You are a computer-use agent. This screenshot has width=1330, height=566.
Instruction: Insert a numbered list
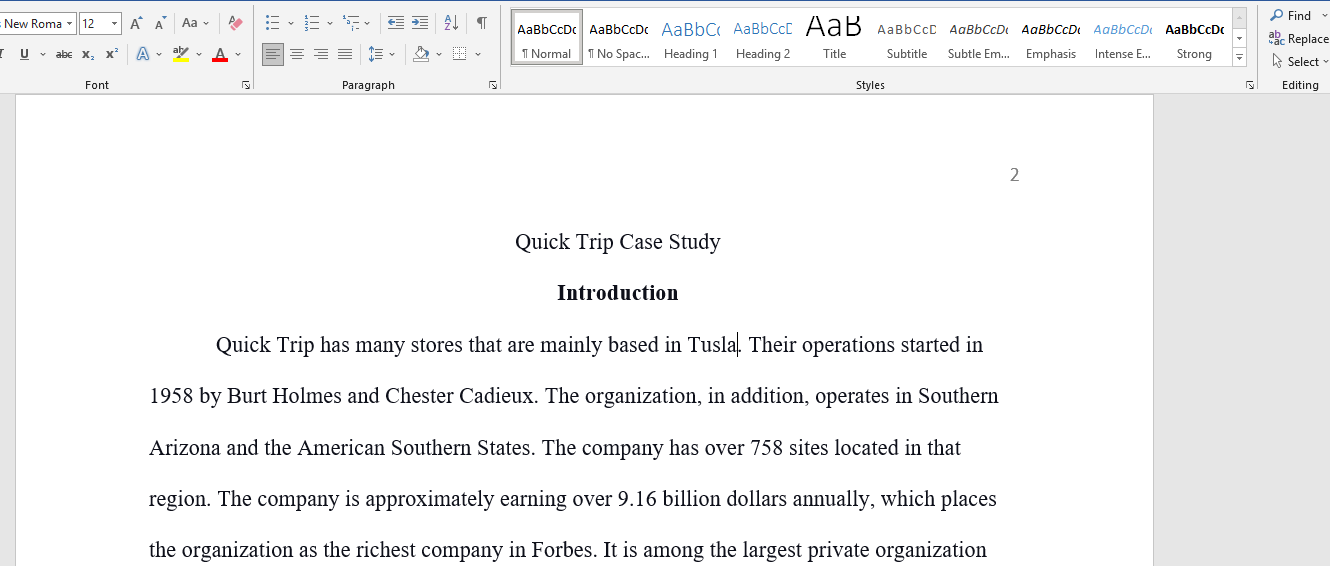[312, 23]
